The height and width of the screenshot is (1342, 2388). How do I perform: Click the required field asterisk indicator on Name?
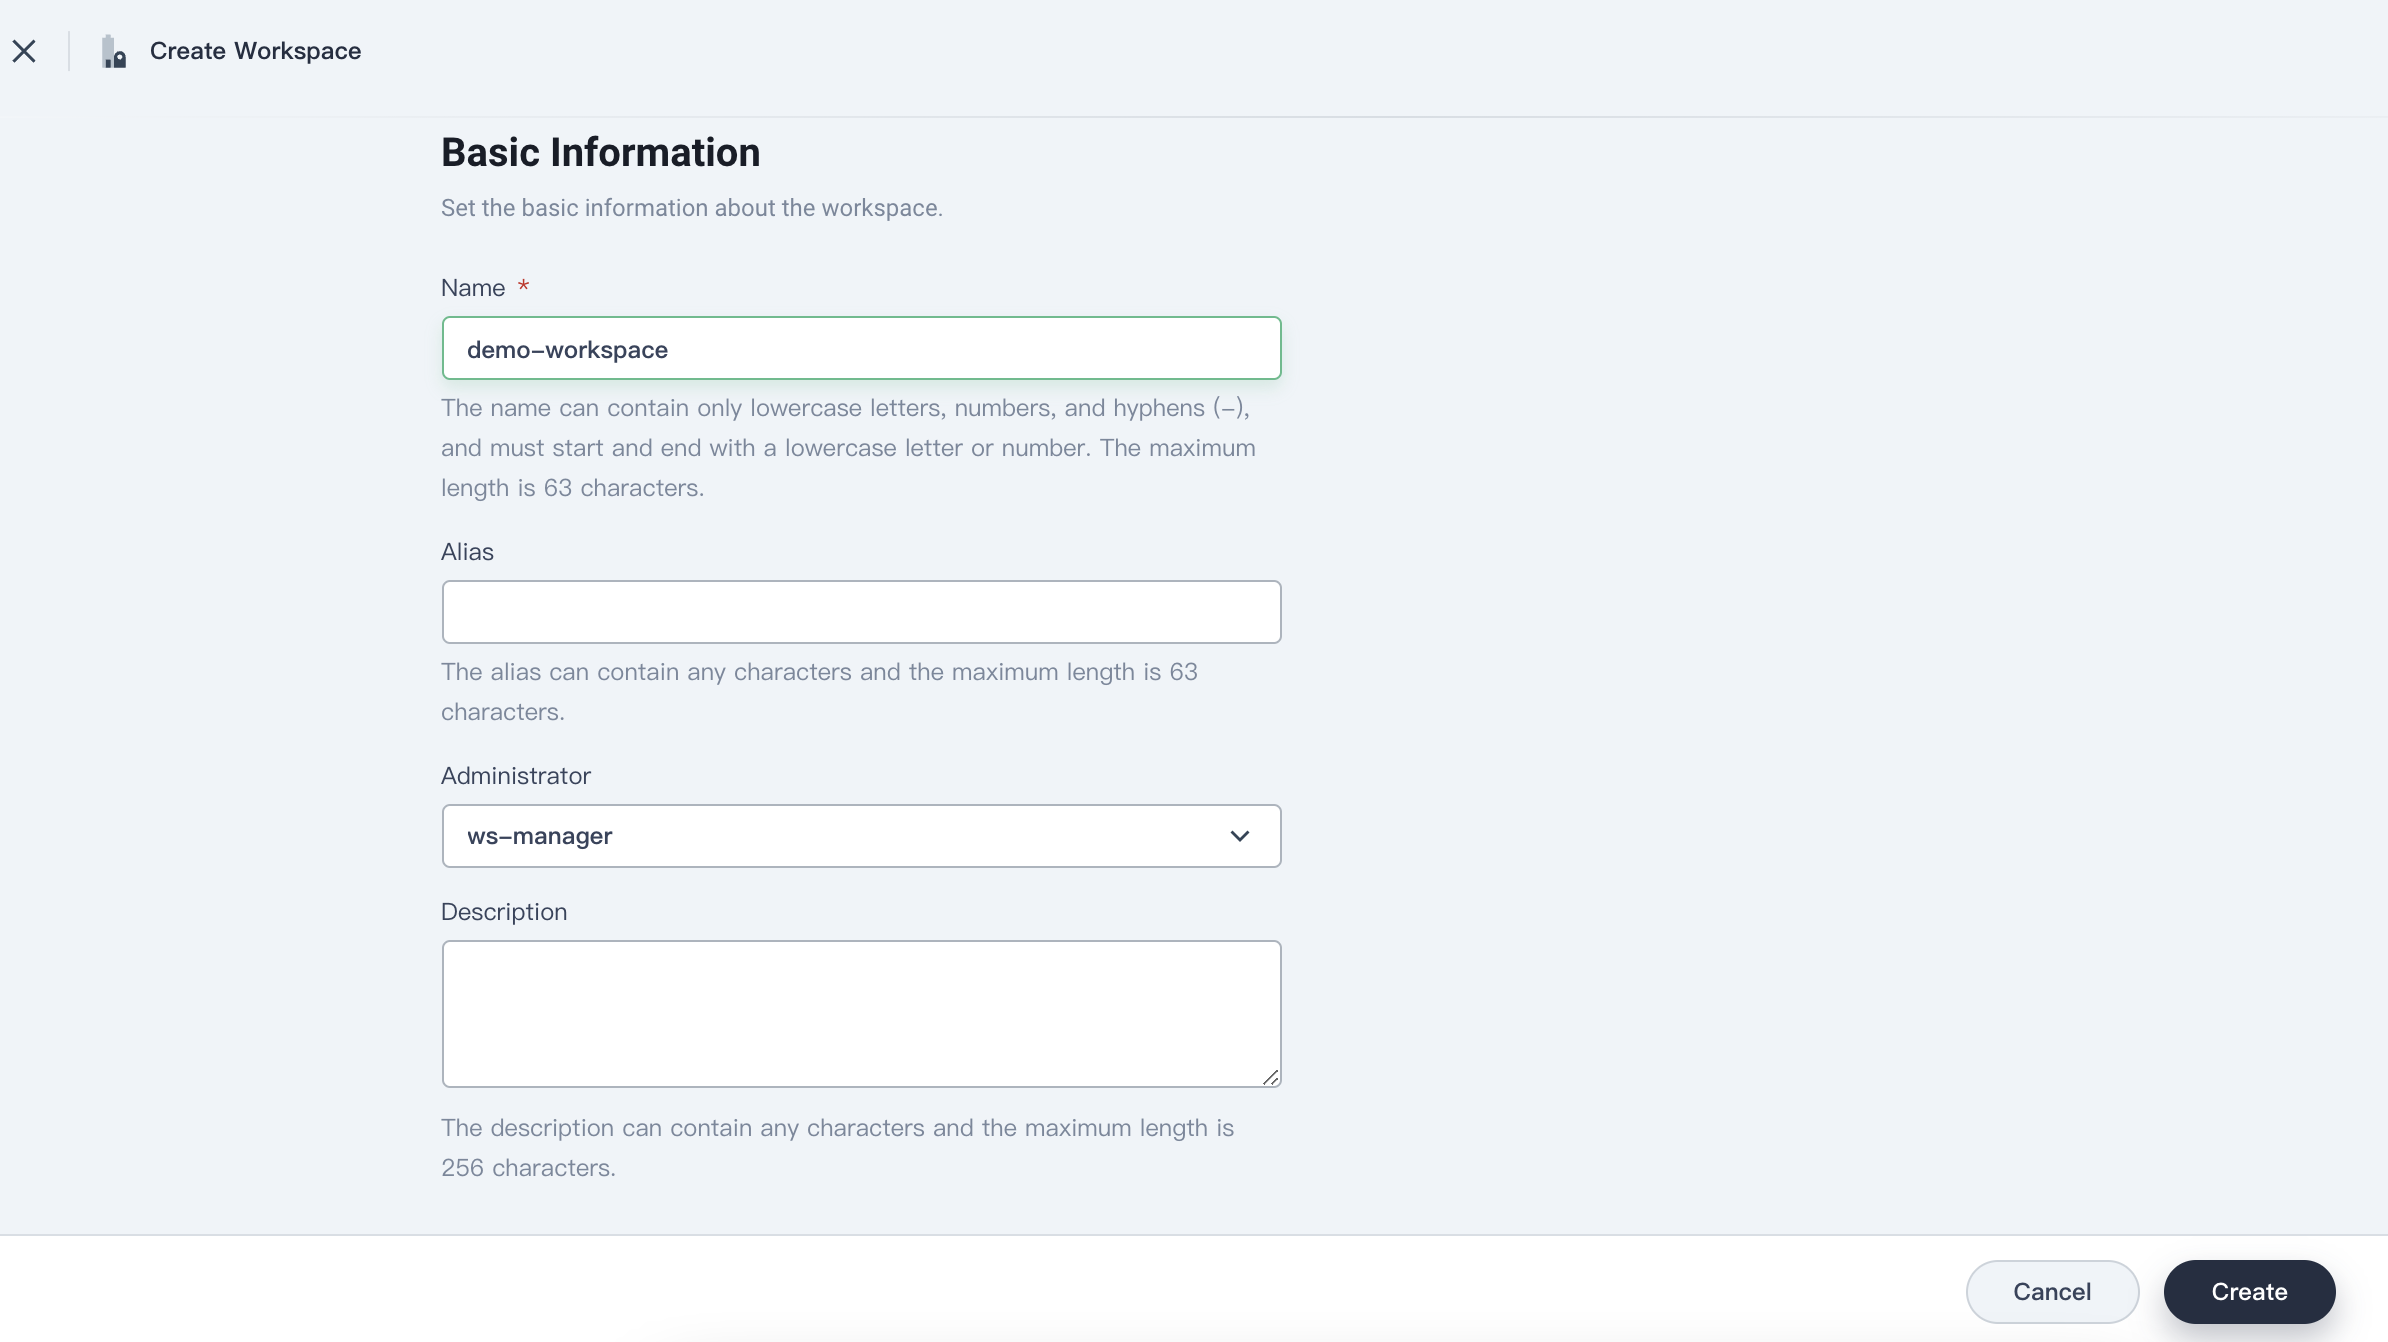pyautogui.click(x=523, y=289)
